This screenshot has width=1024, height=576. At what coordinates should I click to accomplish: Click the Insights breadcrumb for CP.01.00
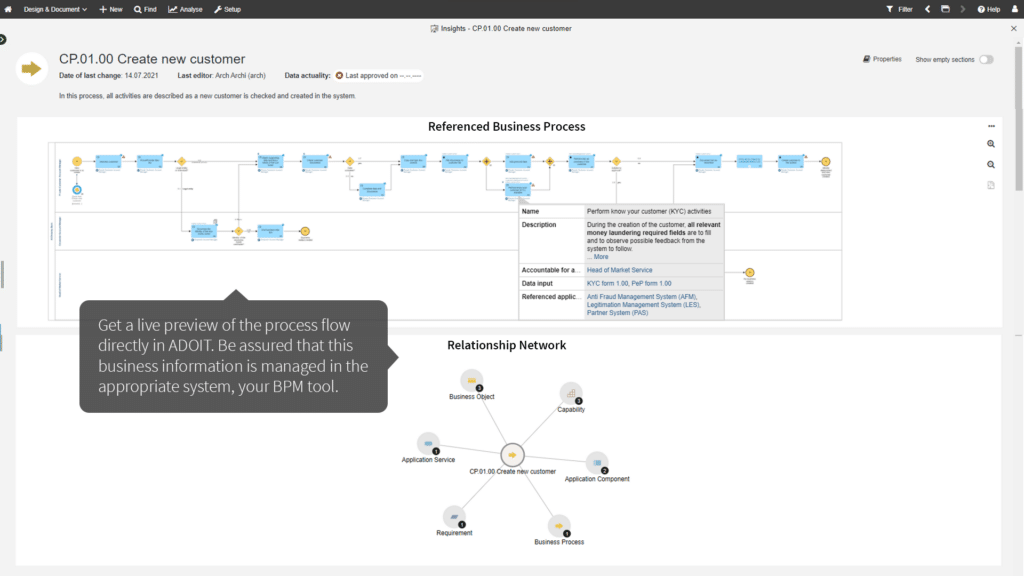pos(500,29)
